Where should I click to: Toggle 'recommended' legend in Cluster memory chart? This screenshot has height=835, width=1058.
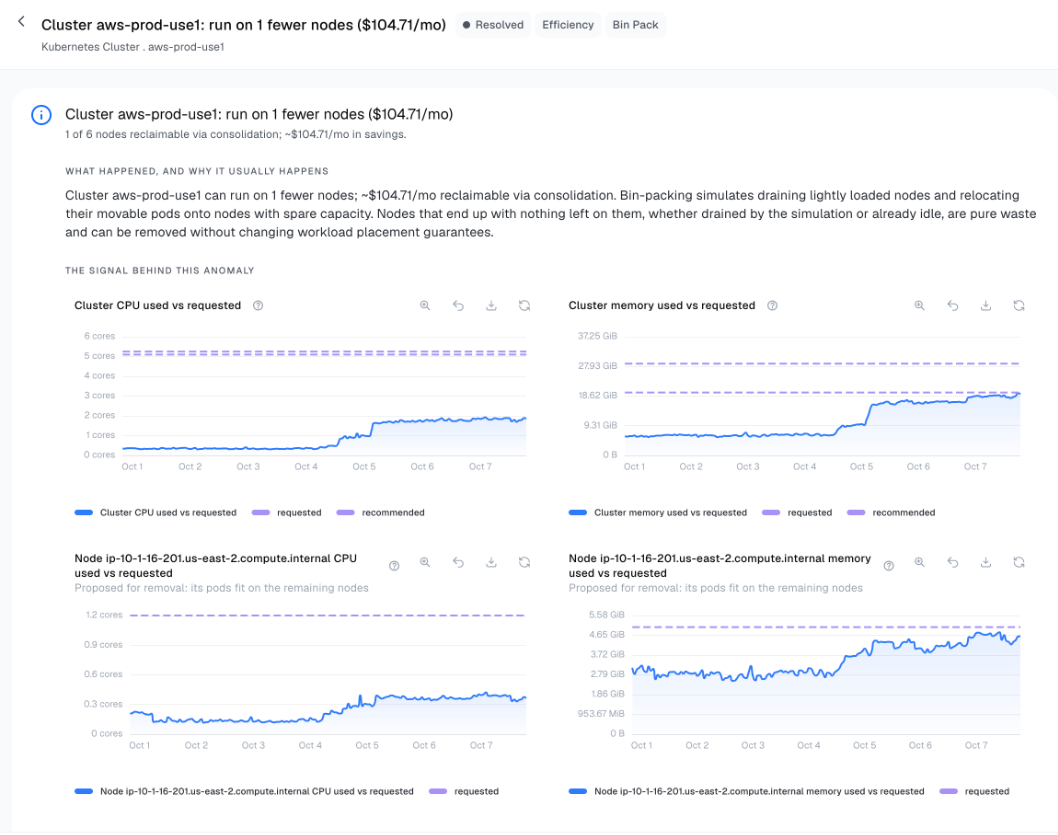click(891, 513)
